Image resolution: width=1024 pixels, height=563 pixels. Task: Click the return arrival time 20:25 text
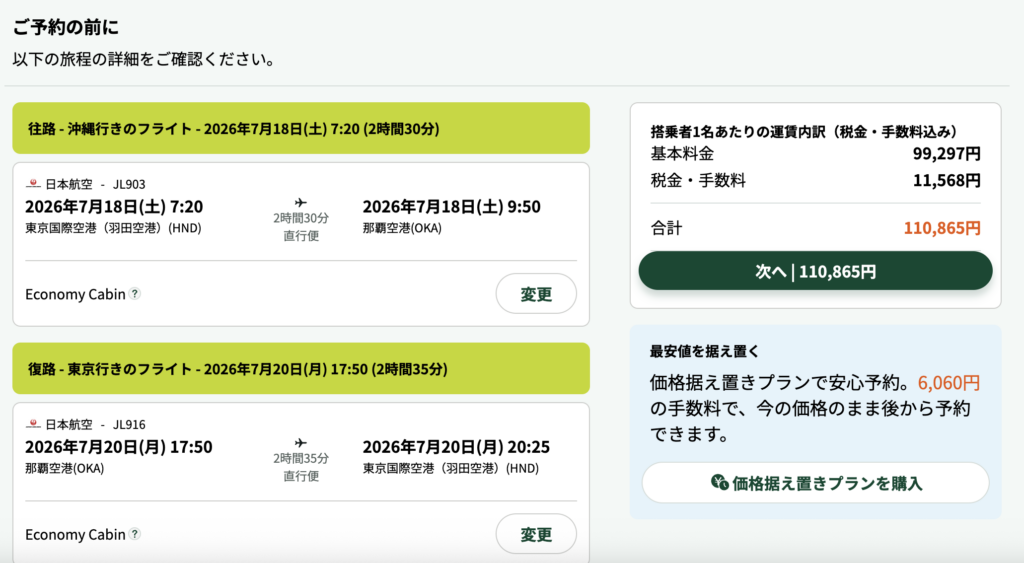coord(527,447)
